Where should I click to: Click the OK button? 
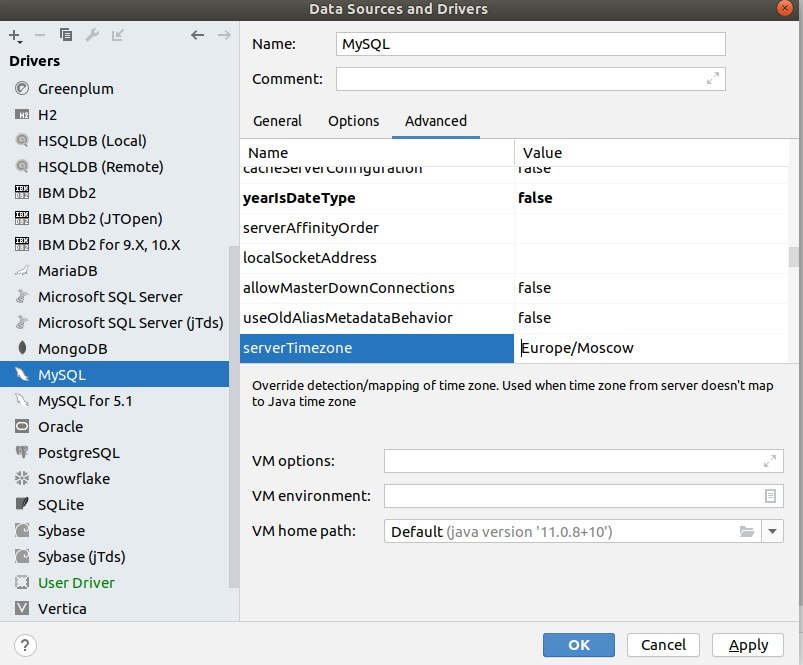tap(579, 645)
